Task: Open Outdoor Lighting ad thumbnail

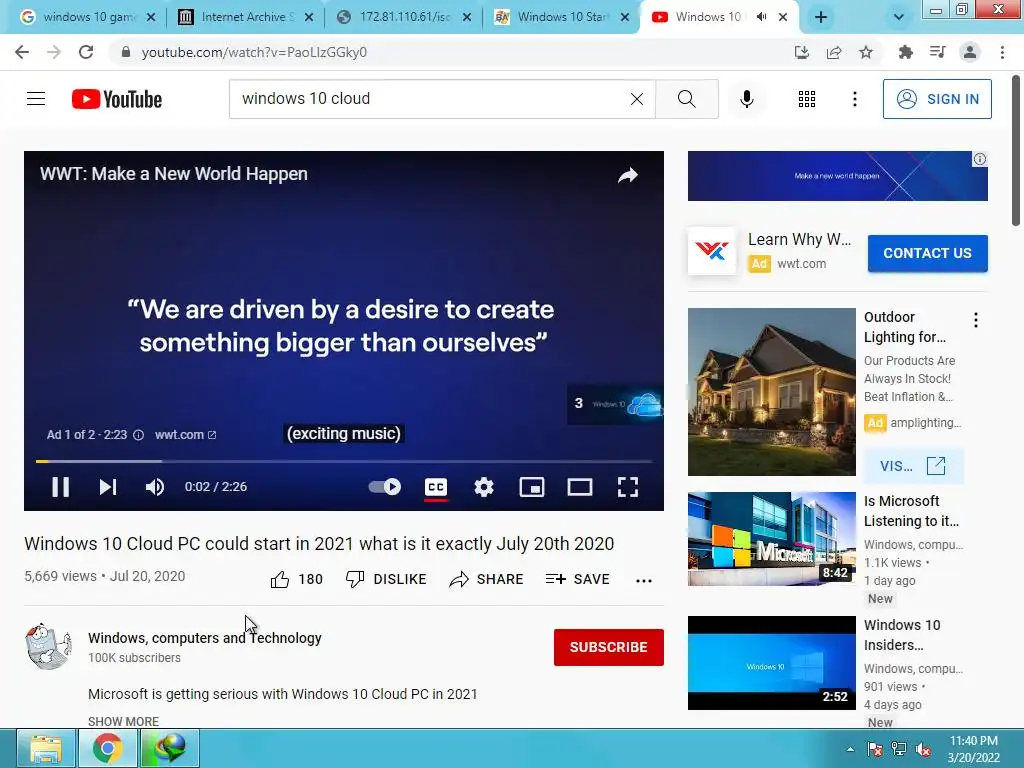Action: tap(771, 392)
